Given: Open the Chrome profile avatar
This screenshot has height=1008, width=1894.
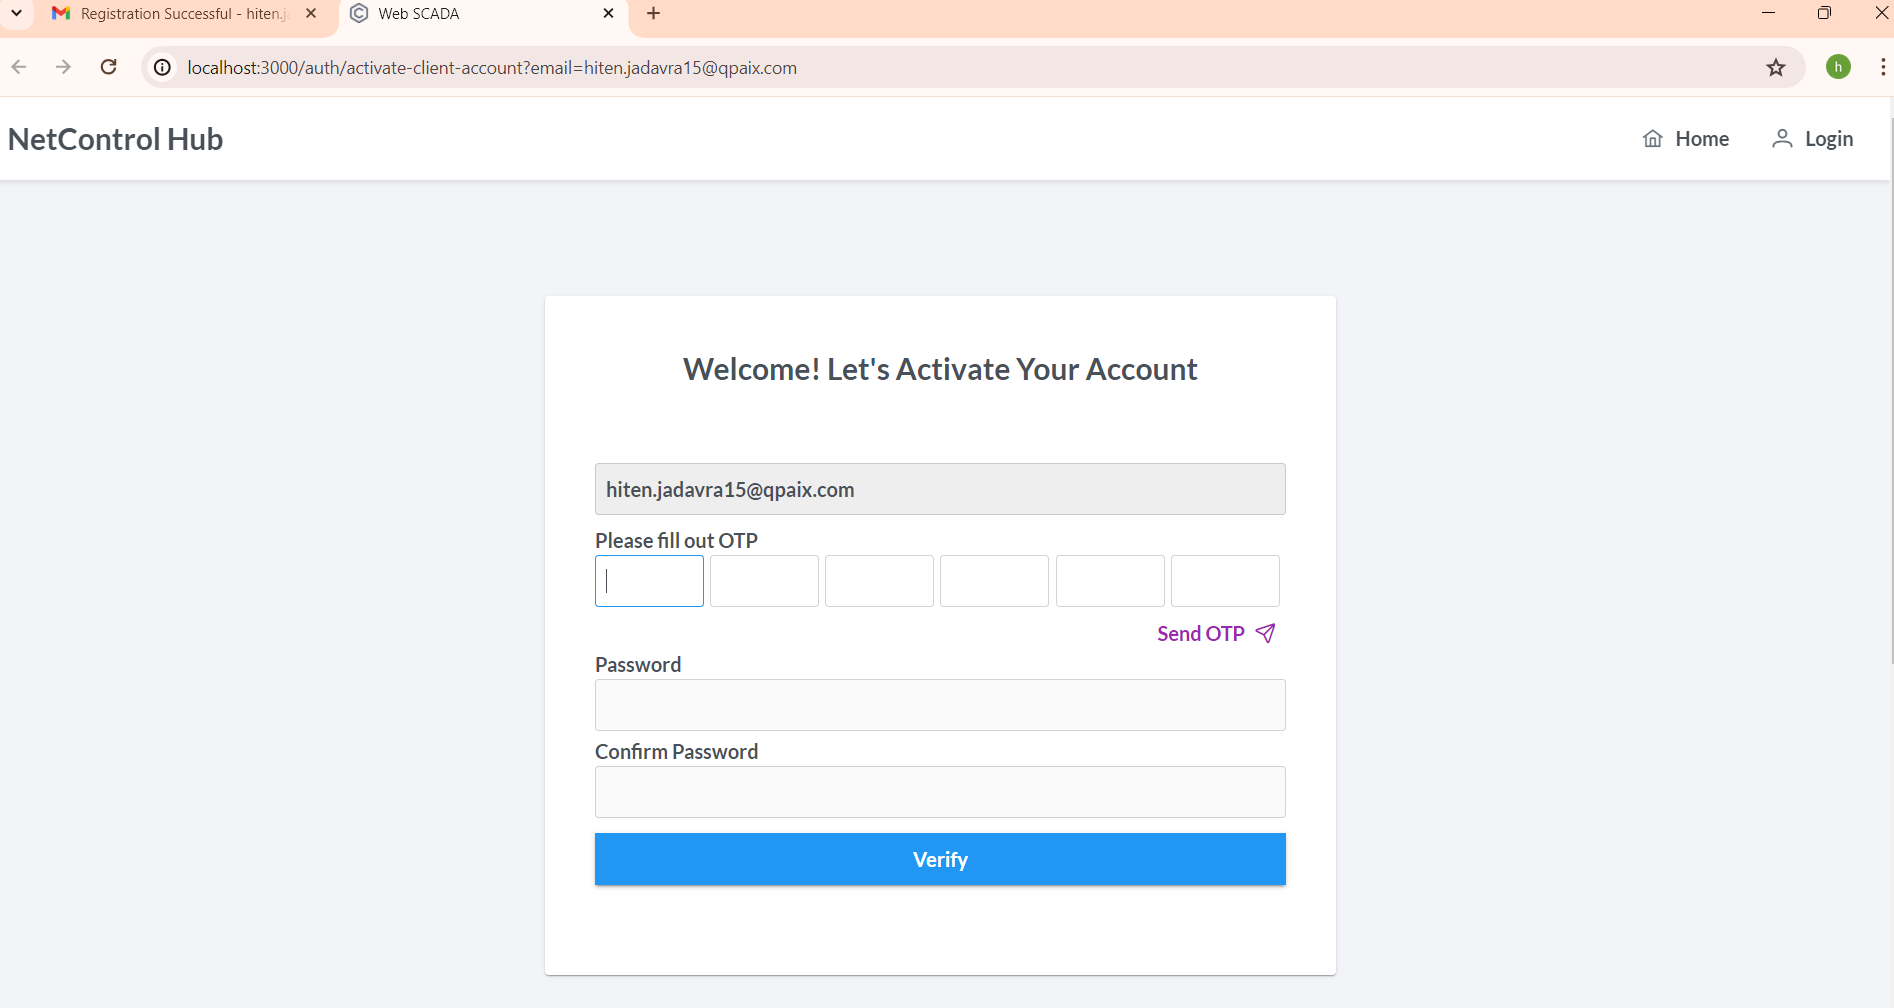Looking at the screenshot, I should (1837, 67).
